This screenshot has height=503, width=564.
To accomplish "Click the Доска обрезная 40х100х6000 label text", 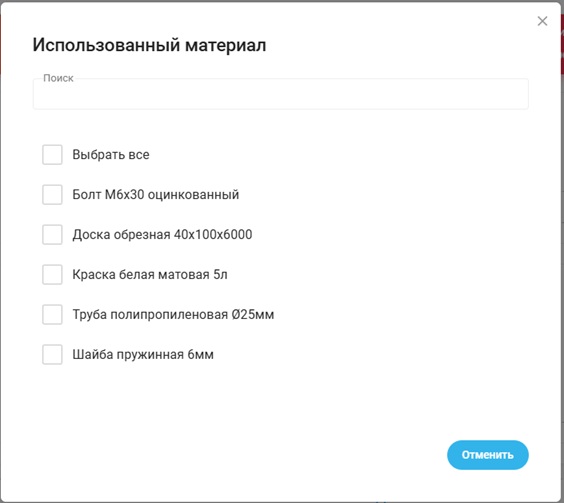I will [162, 235].
